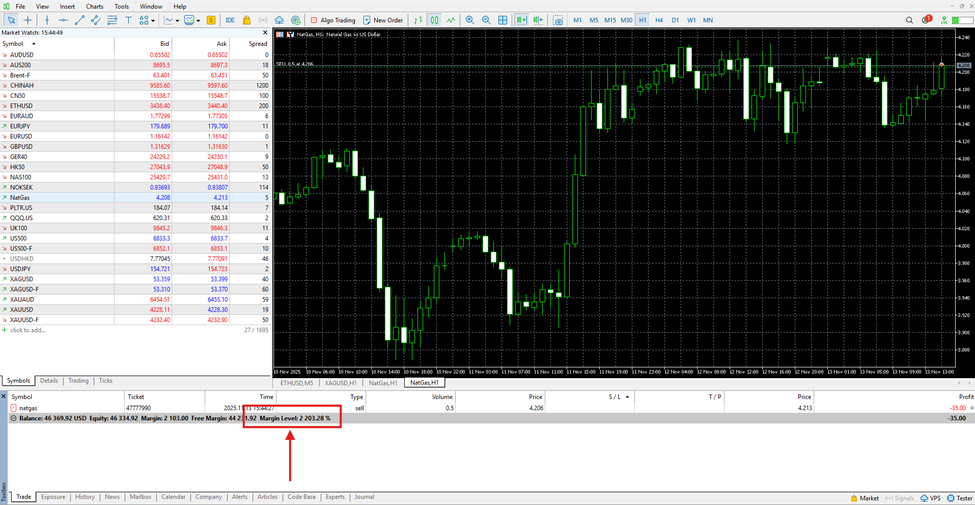Switch to the History tab in Toolbox
The image size is (975, 505).
coord(85,497)
